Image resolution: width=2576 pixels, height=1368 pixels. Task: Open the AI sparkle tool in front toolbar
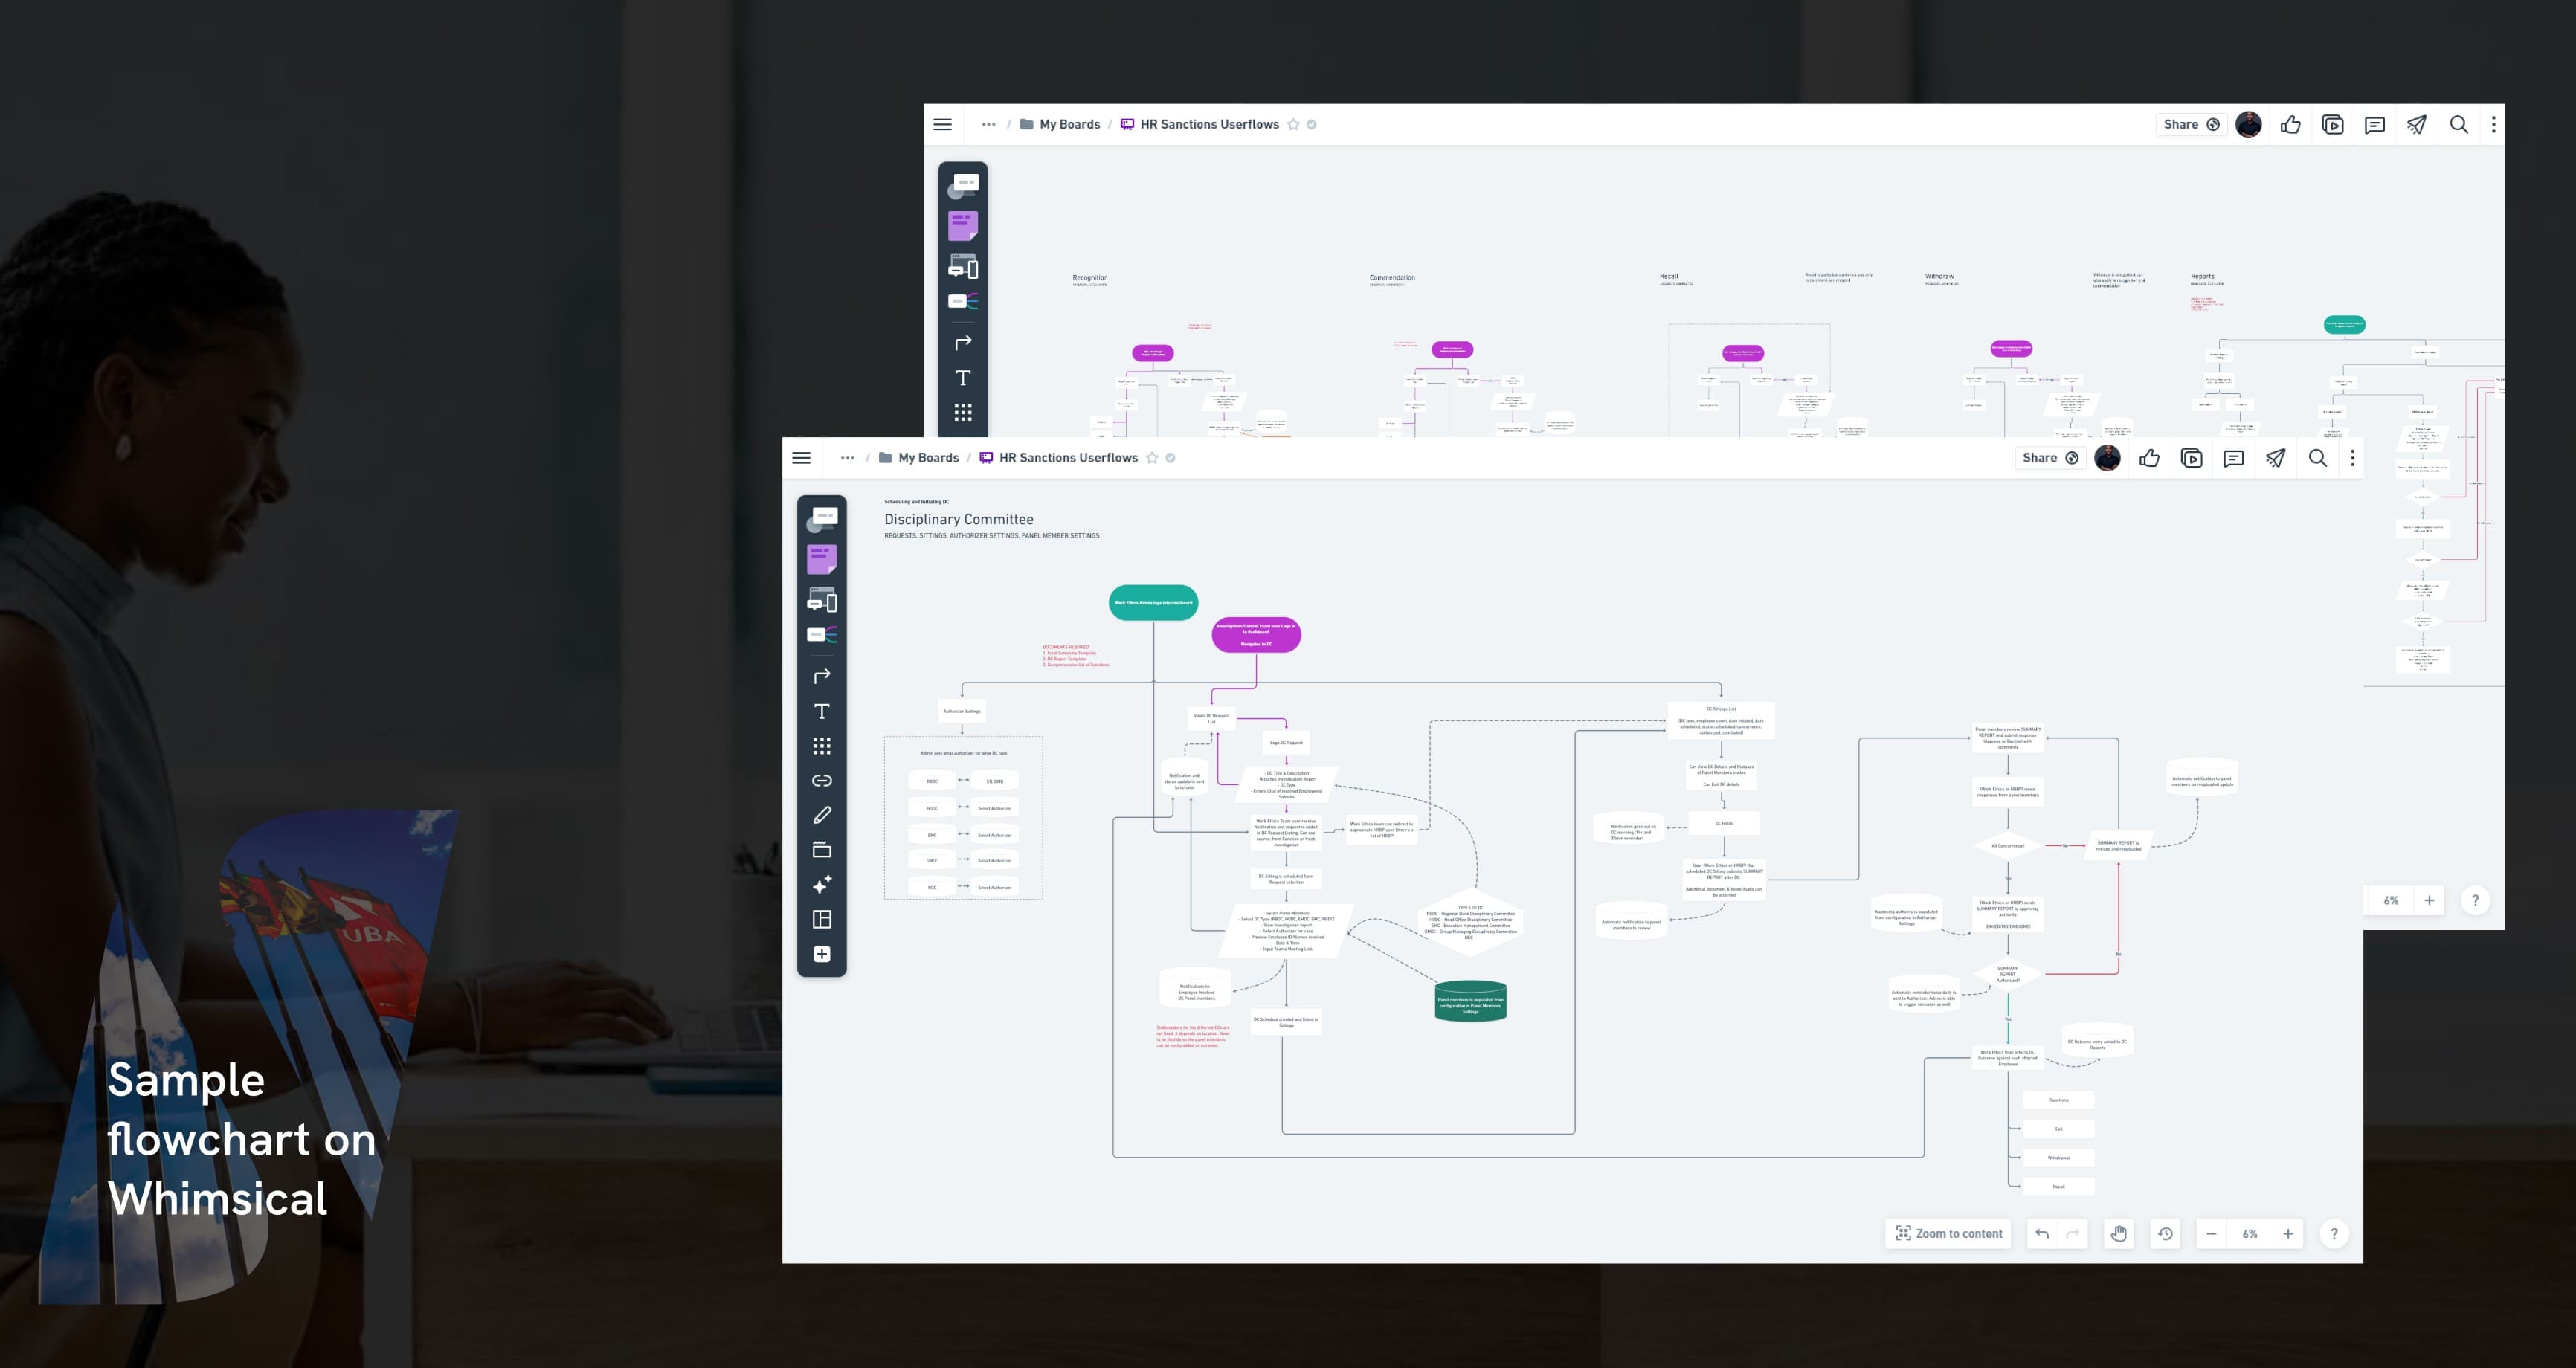(x=822, y=885)
